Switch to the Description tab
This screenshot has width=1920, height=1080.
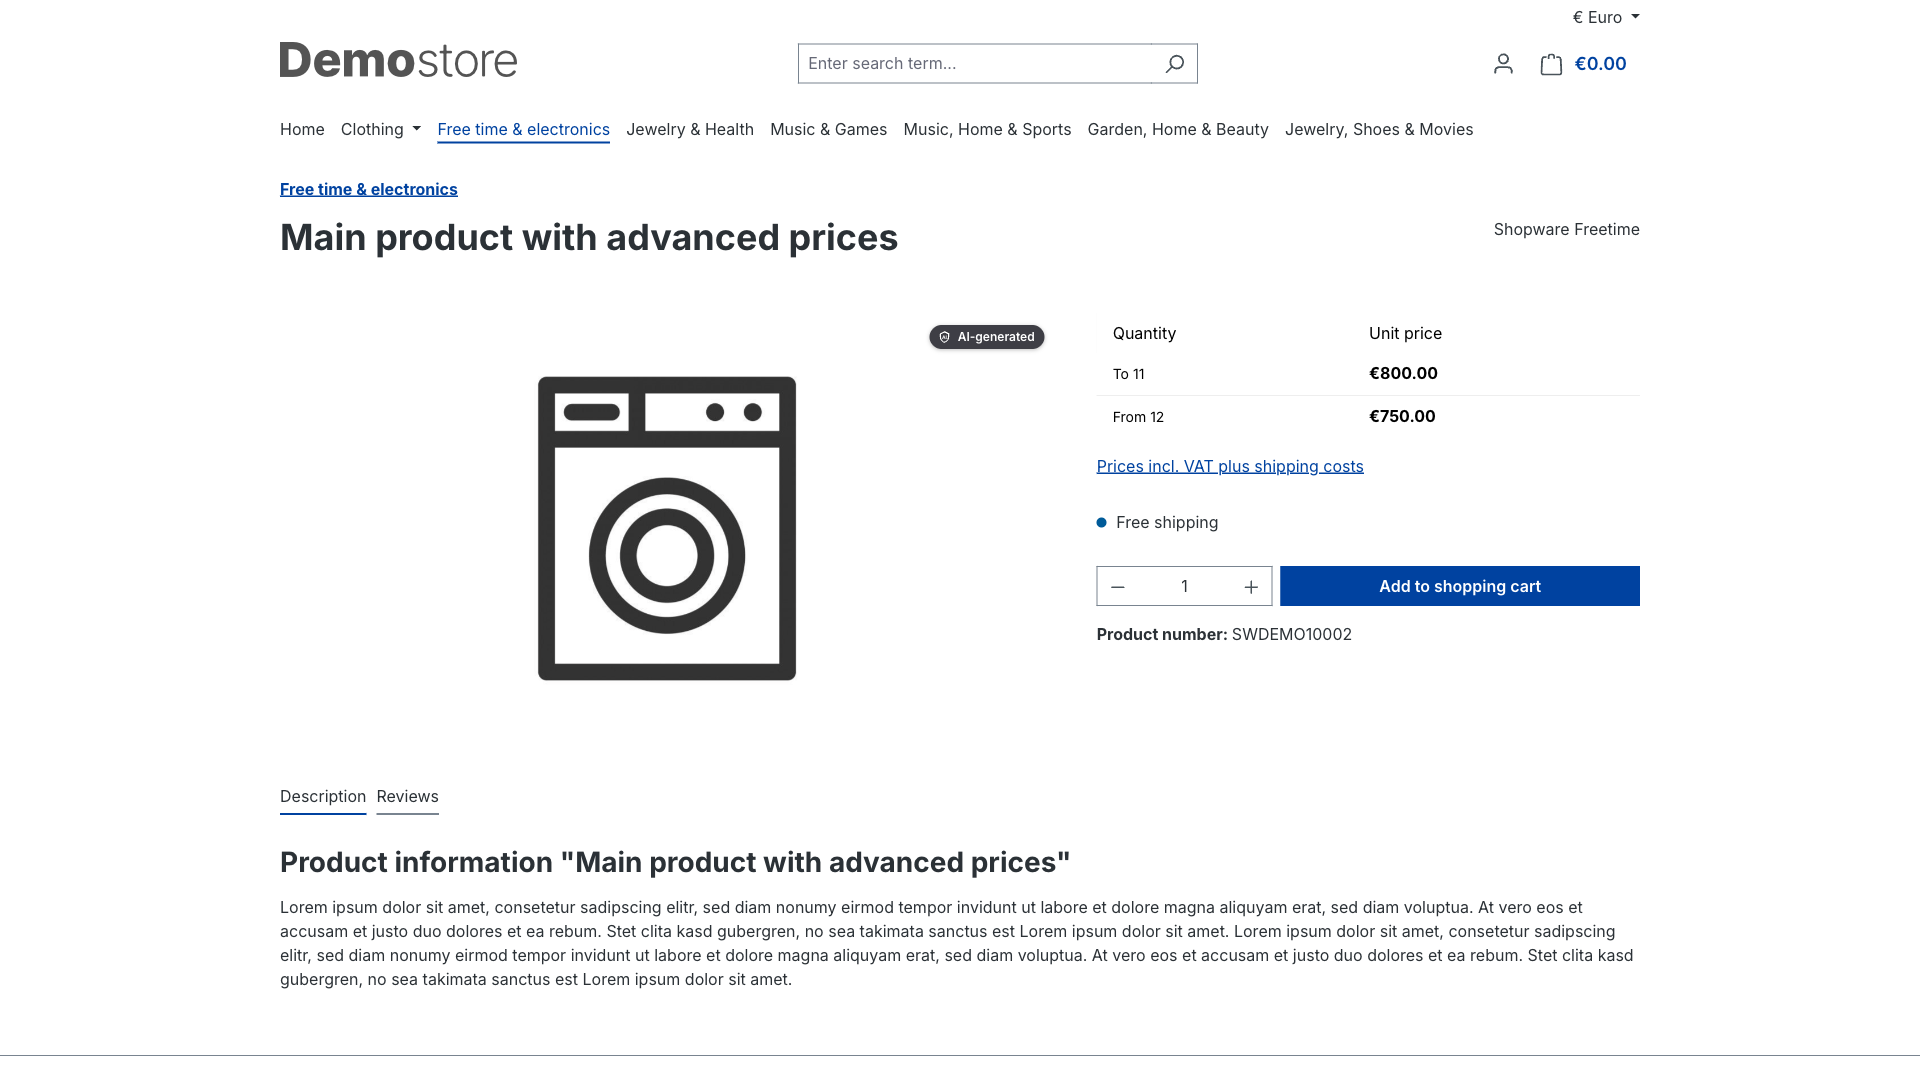pos(323,797)
